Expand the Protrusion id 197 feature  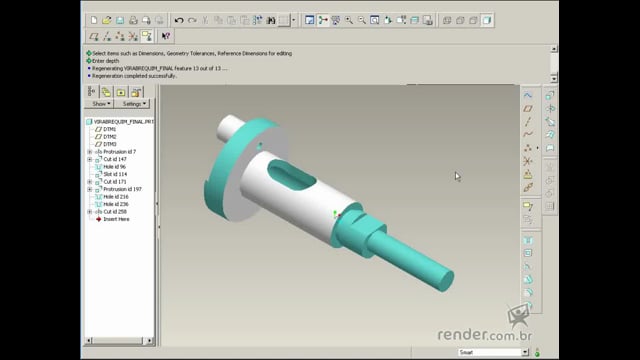click(x=89, y=189)
